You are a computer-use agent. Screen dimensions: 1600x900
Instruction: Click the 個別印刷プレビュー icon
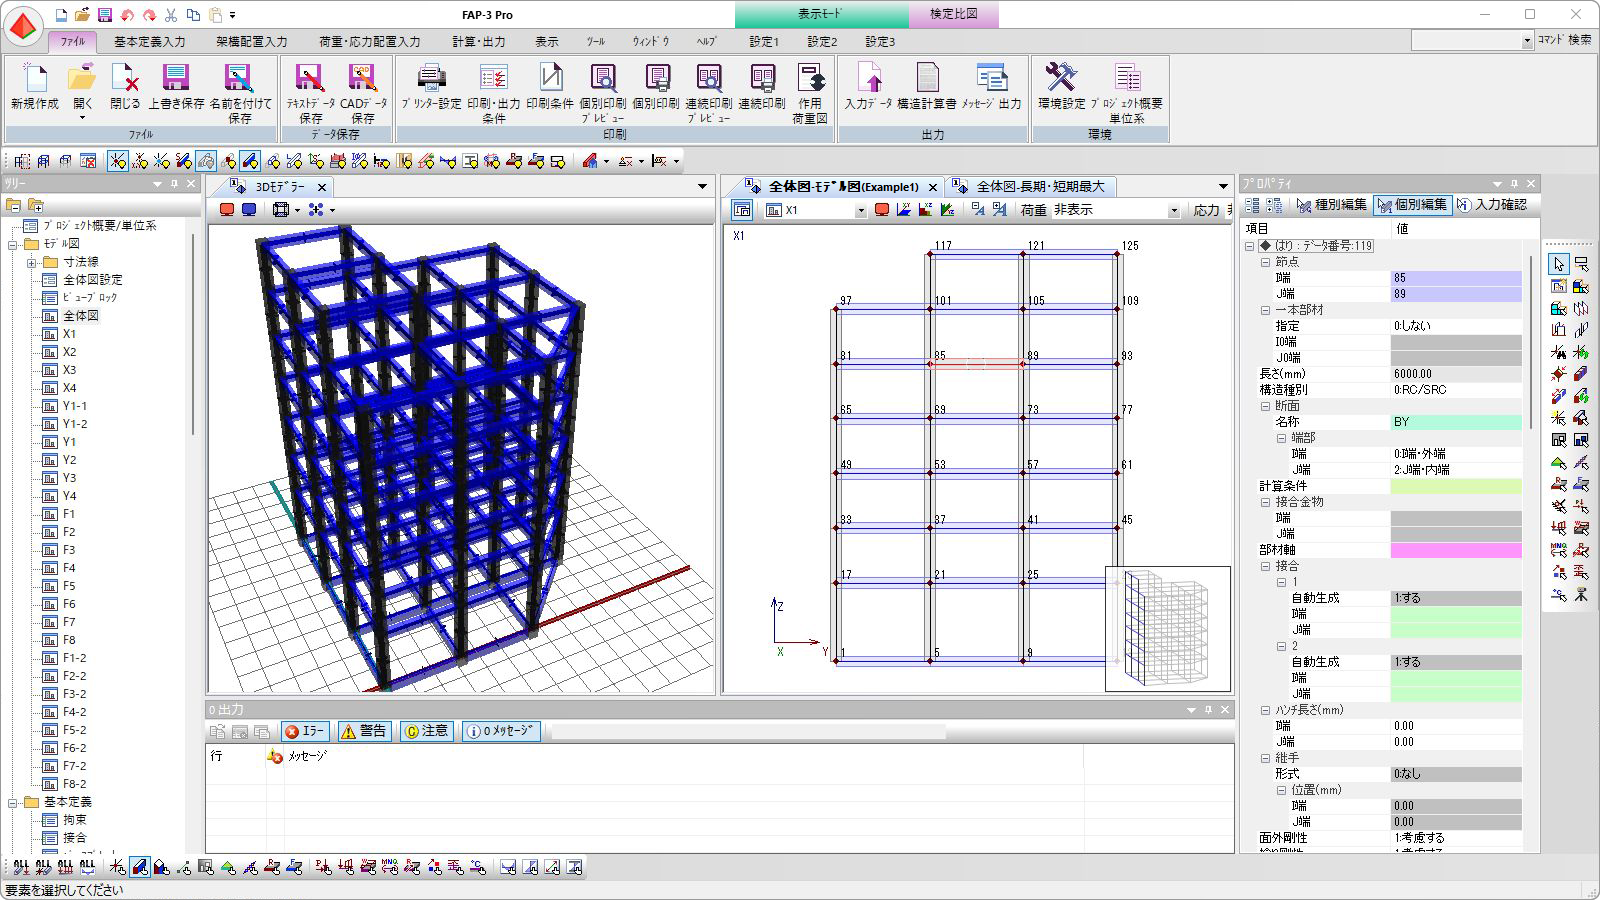tap(603, 86)
